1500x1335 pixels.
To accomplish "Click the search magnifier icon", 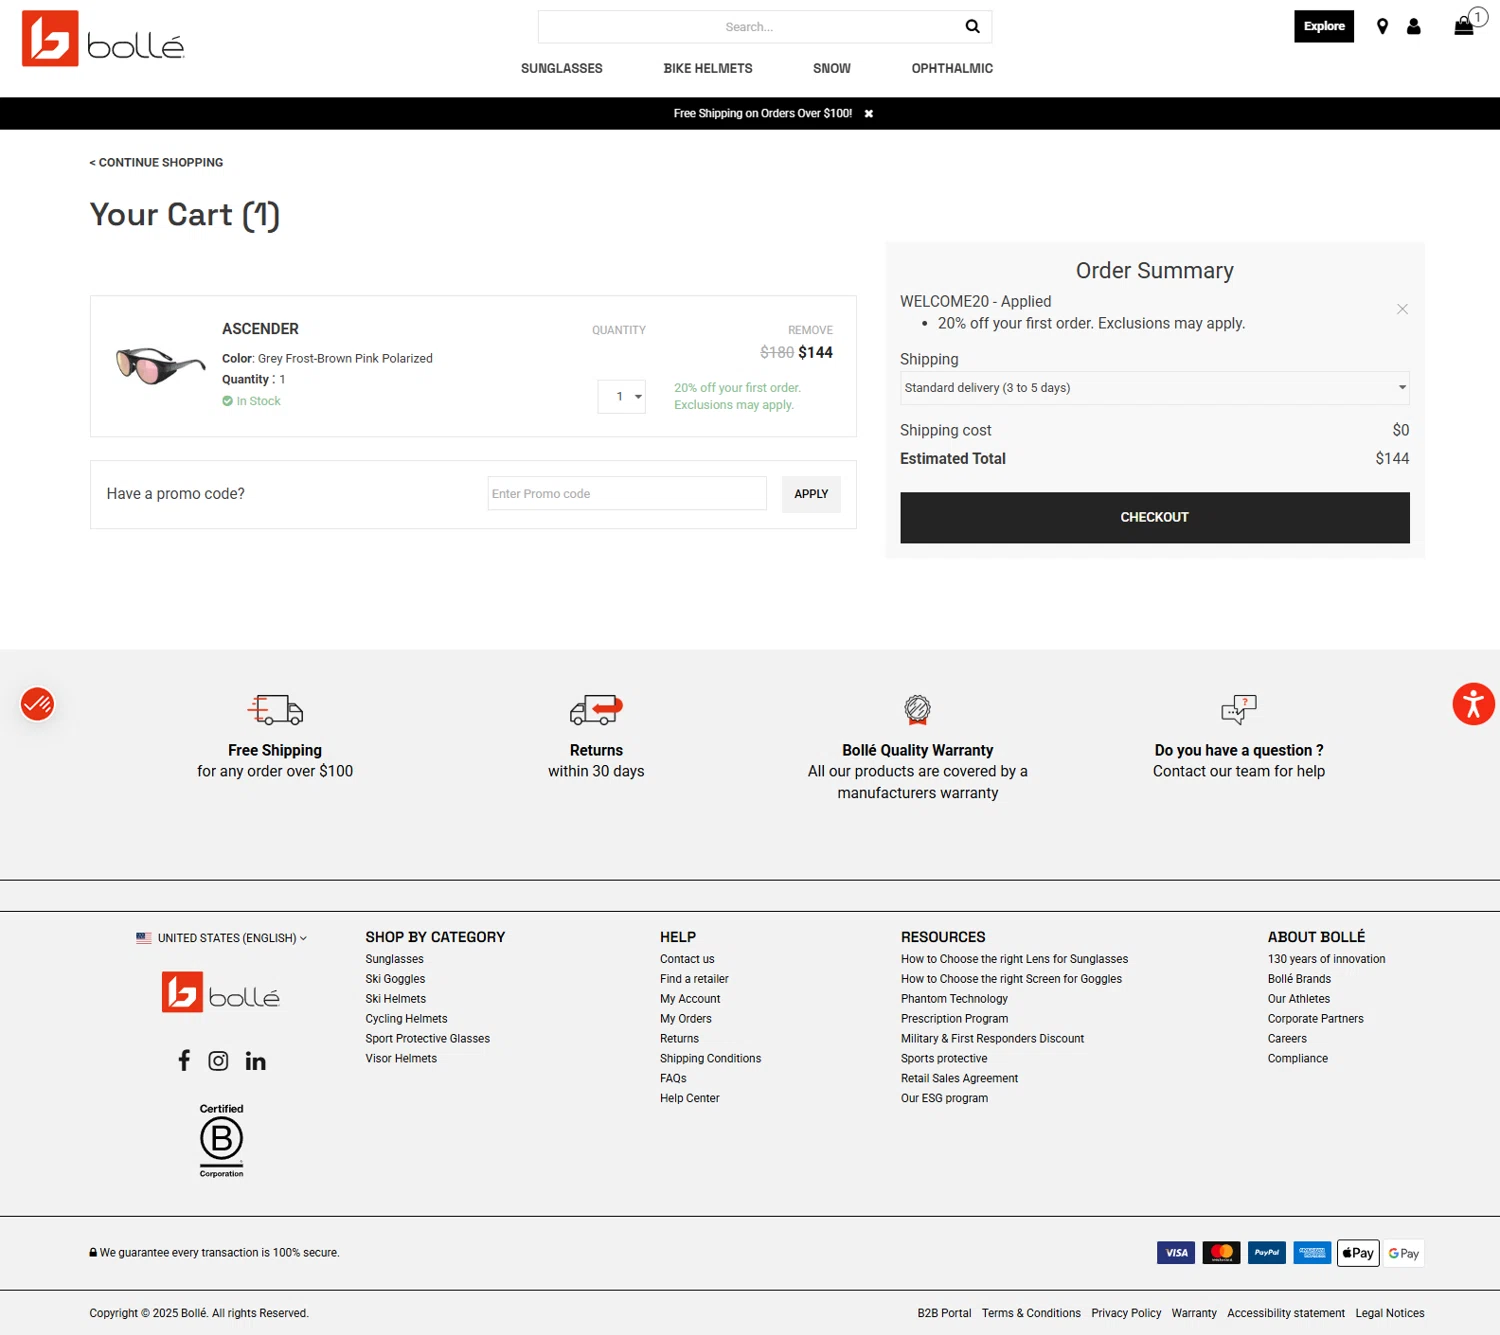I will (x=972, y=26).
